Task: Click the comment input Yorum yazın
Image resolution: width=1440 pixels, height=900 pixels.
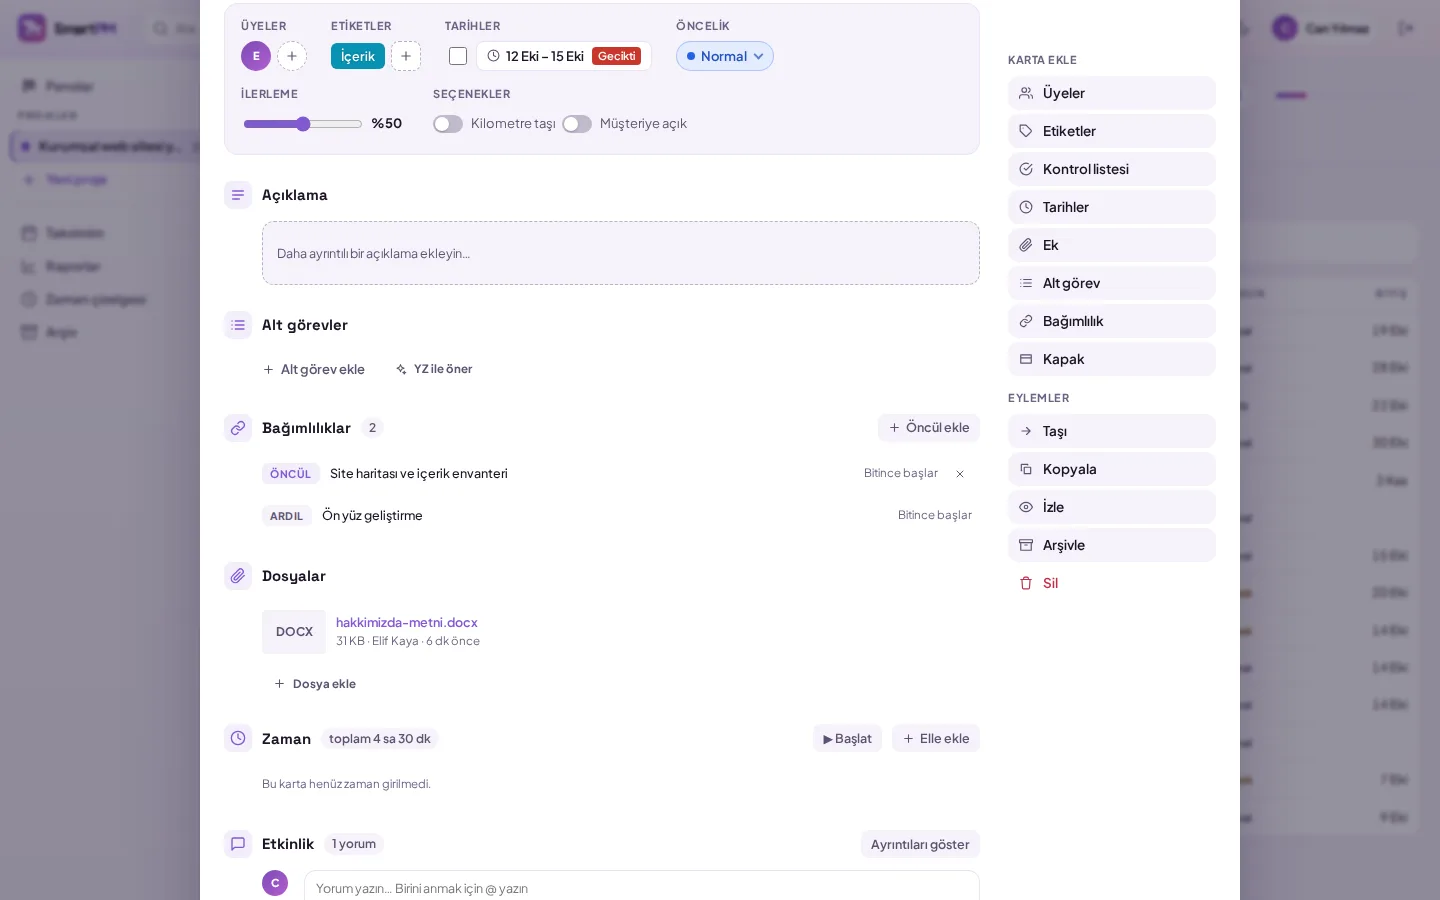Action: point(642,886)
